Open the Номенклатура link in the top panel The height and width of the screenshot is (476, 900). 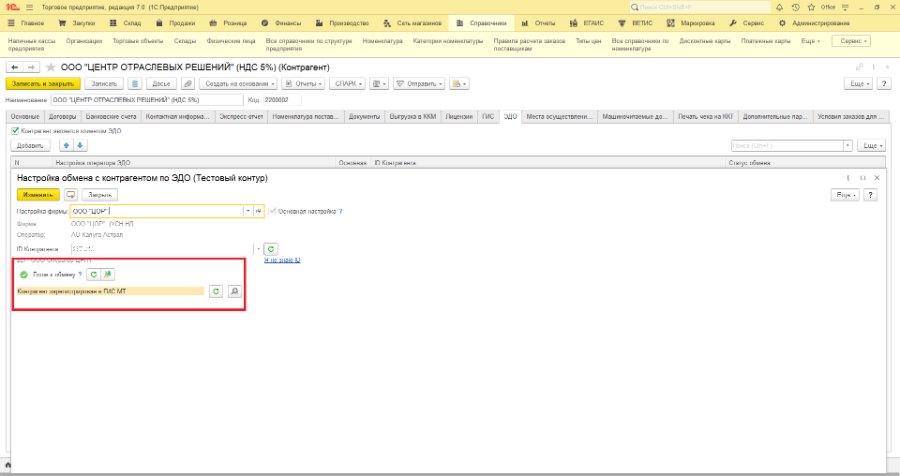tap(382, 41)
